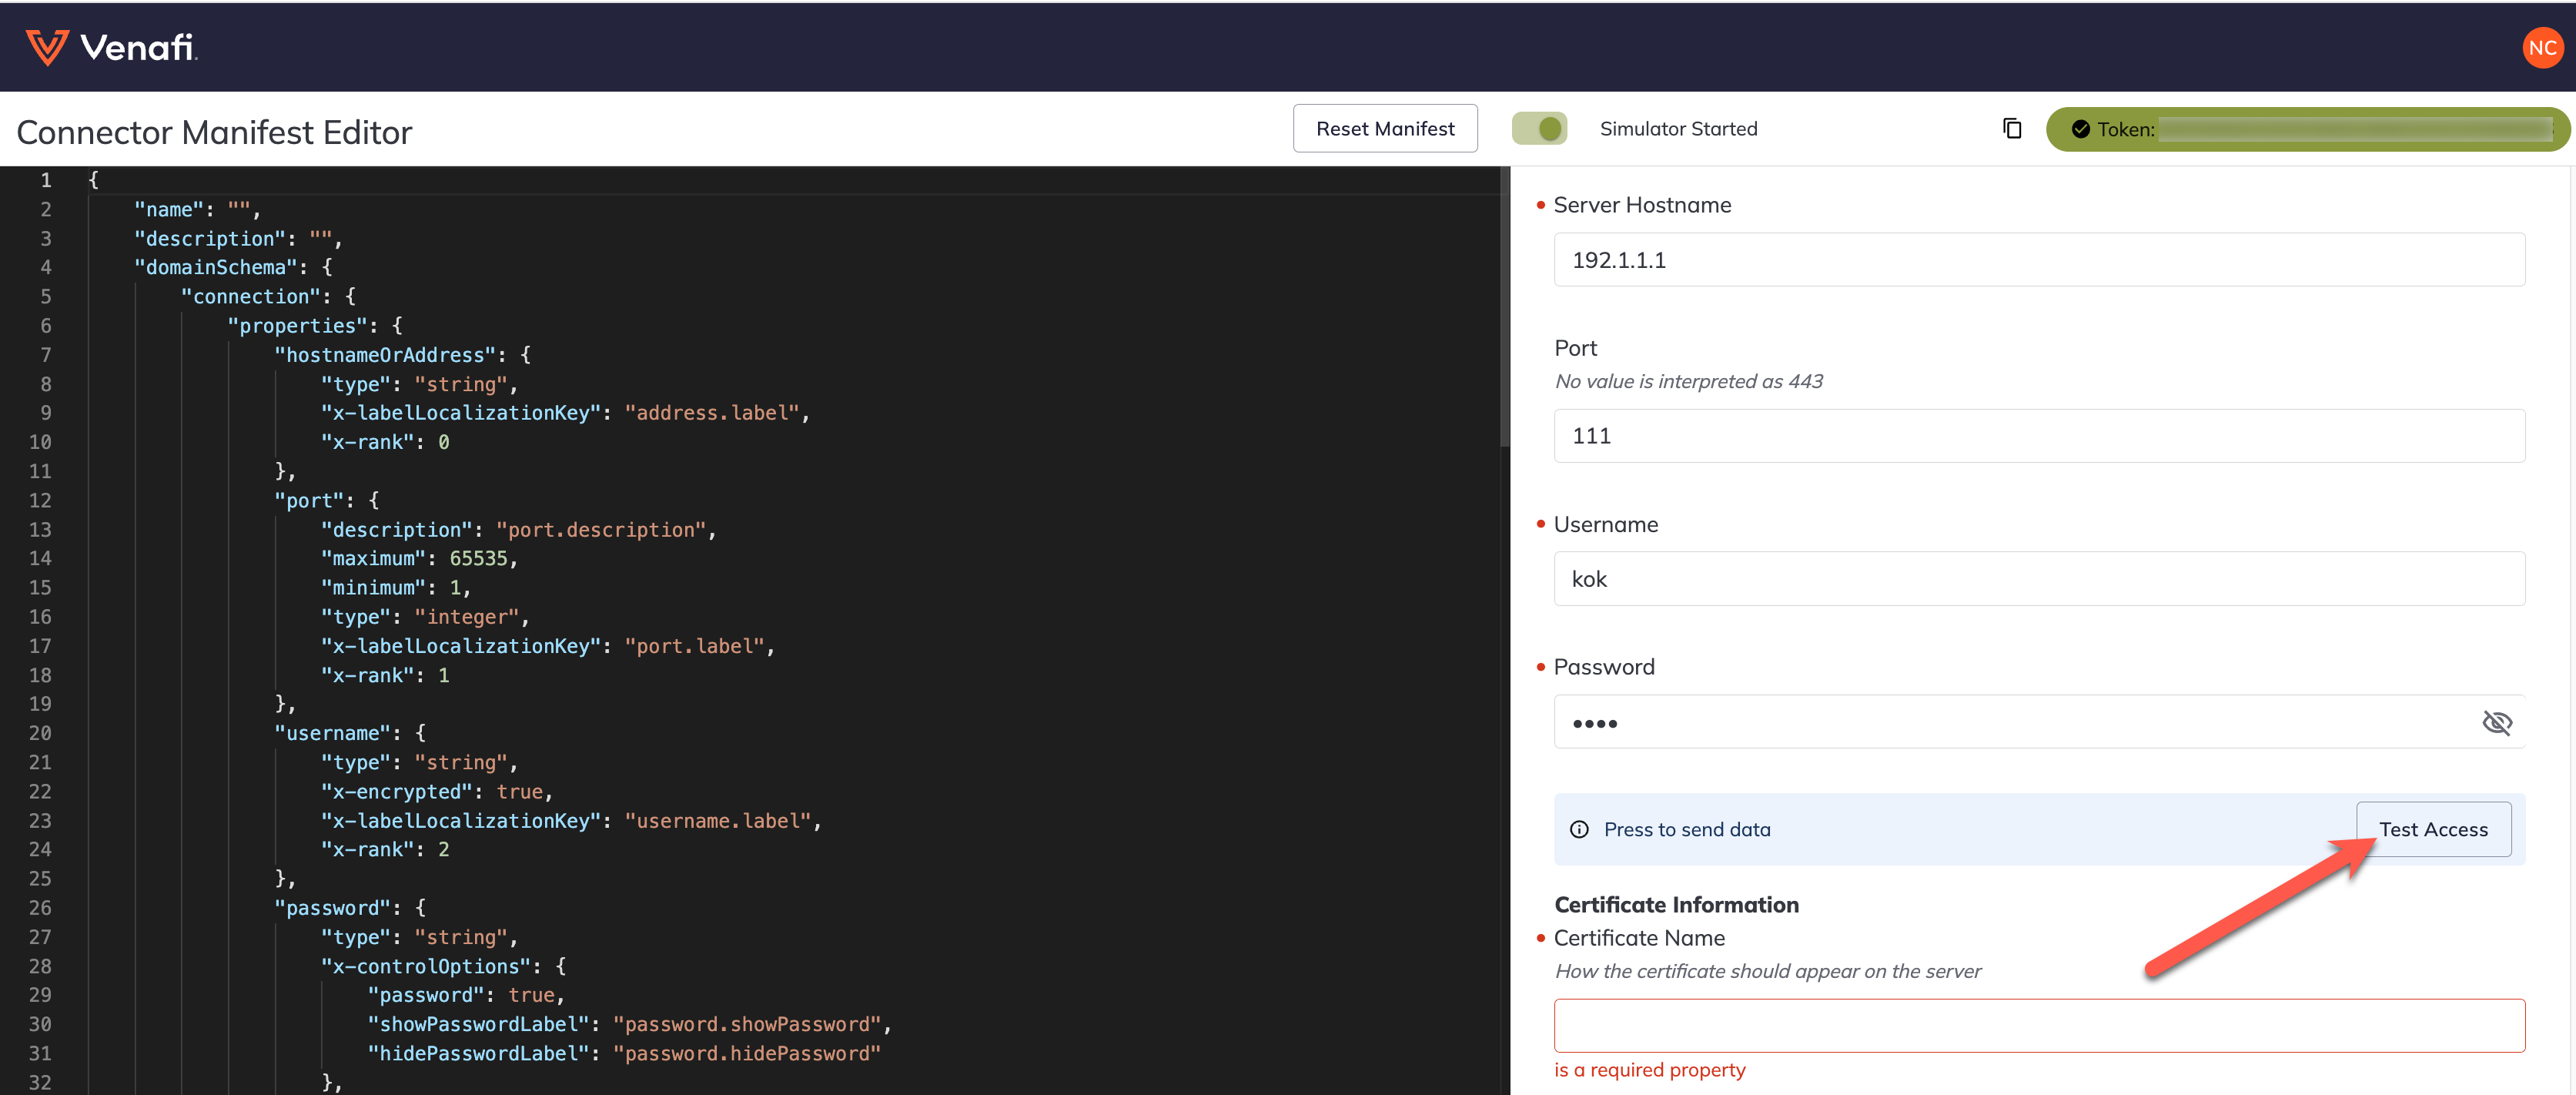Open the NC user avatar menu
Viewport: 2576px width, 1095px height.
tap(2541, 48)
